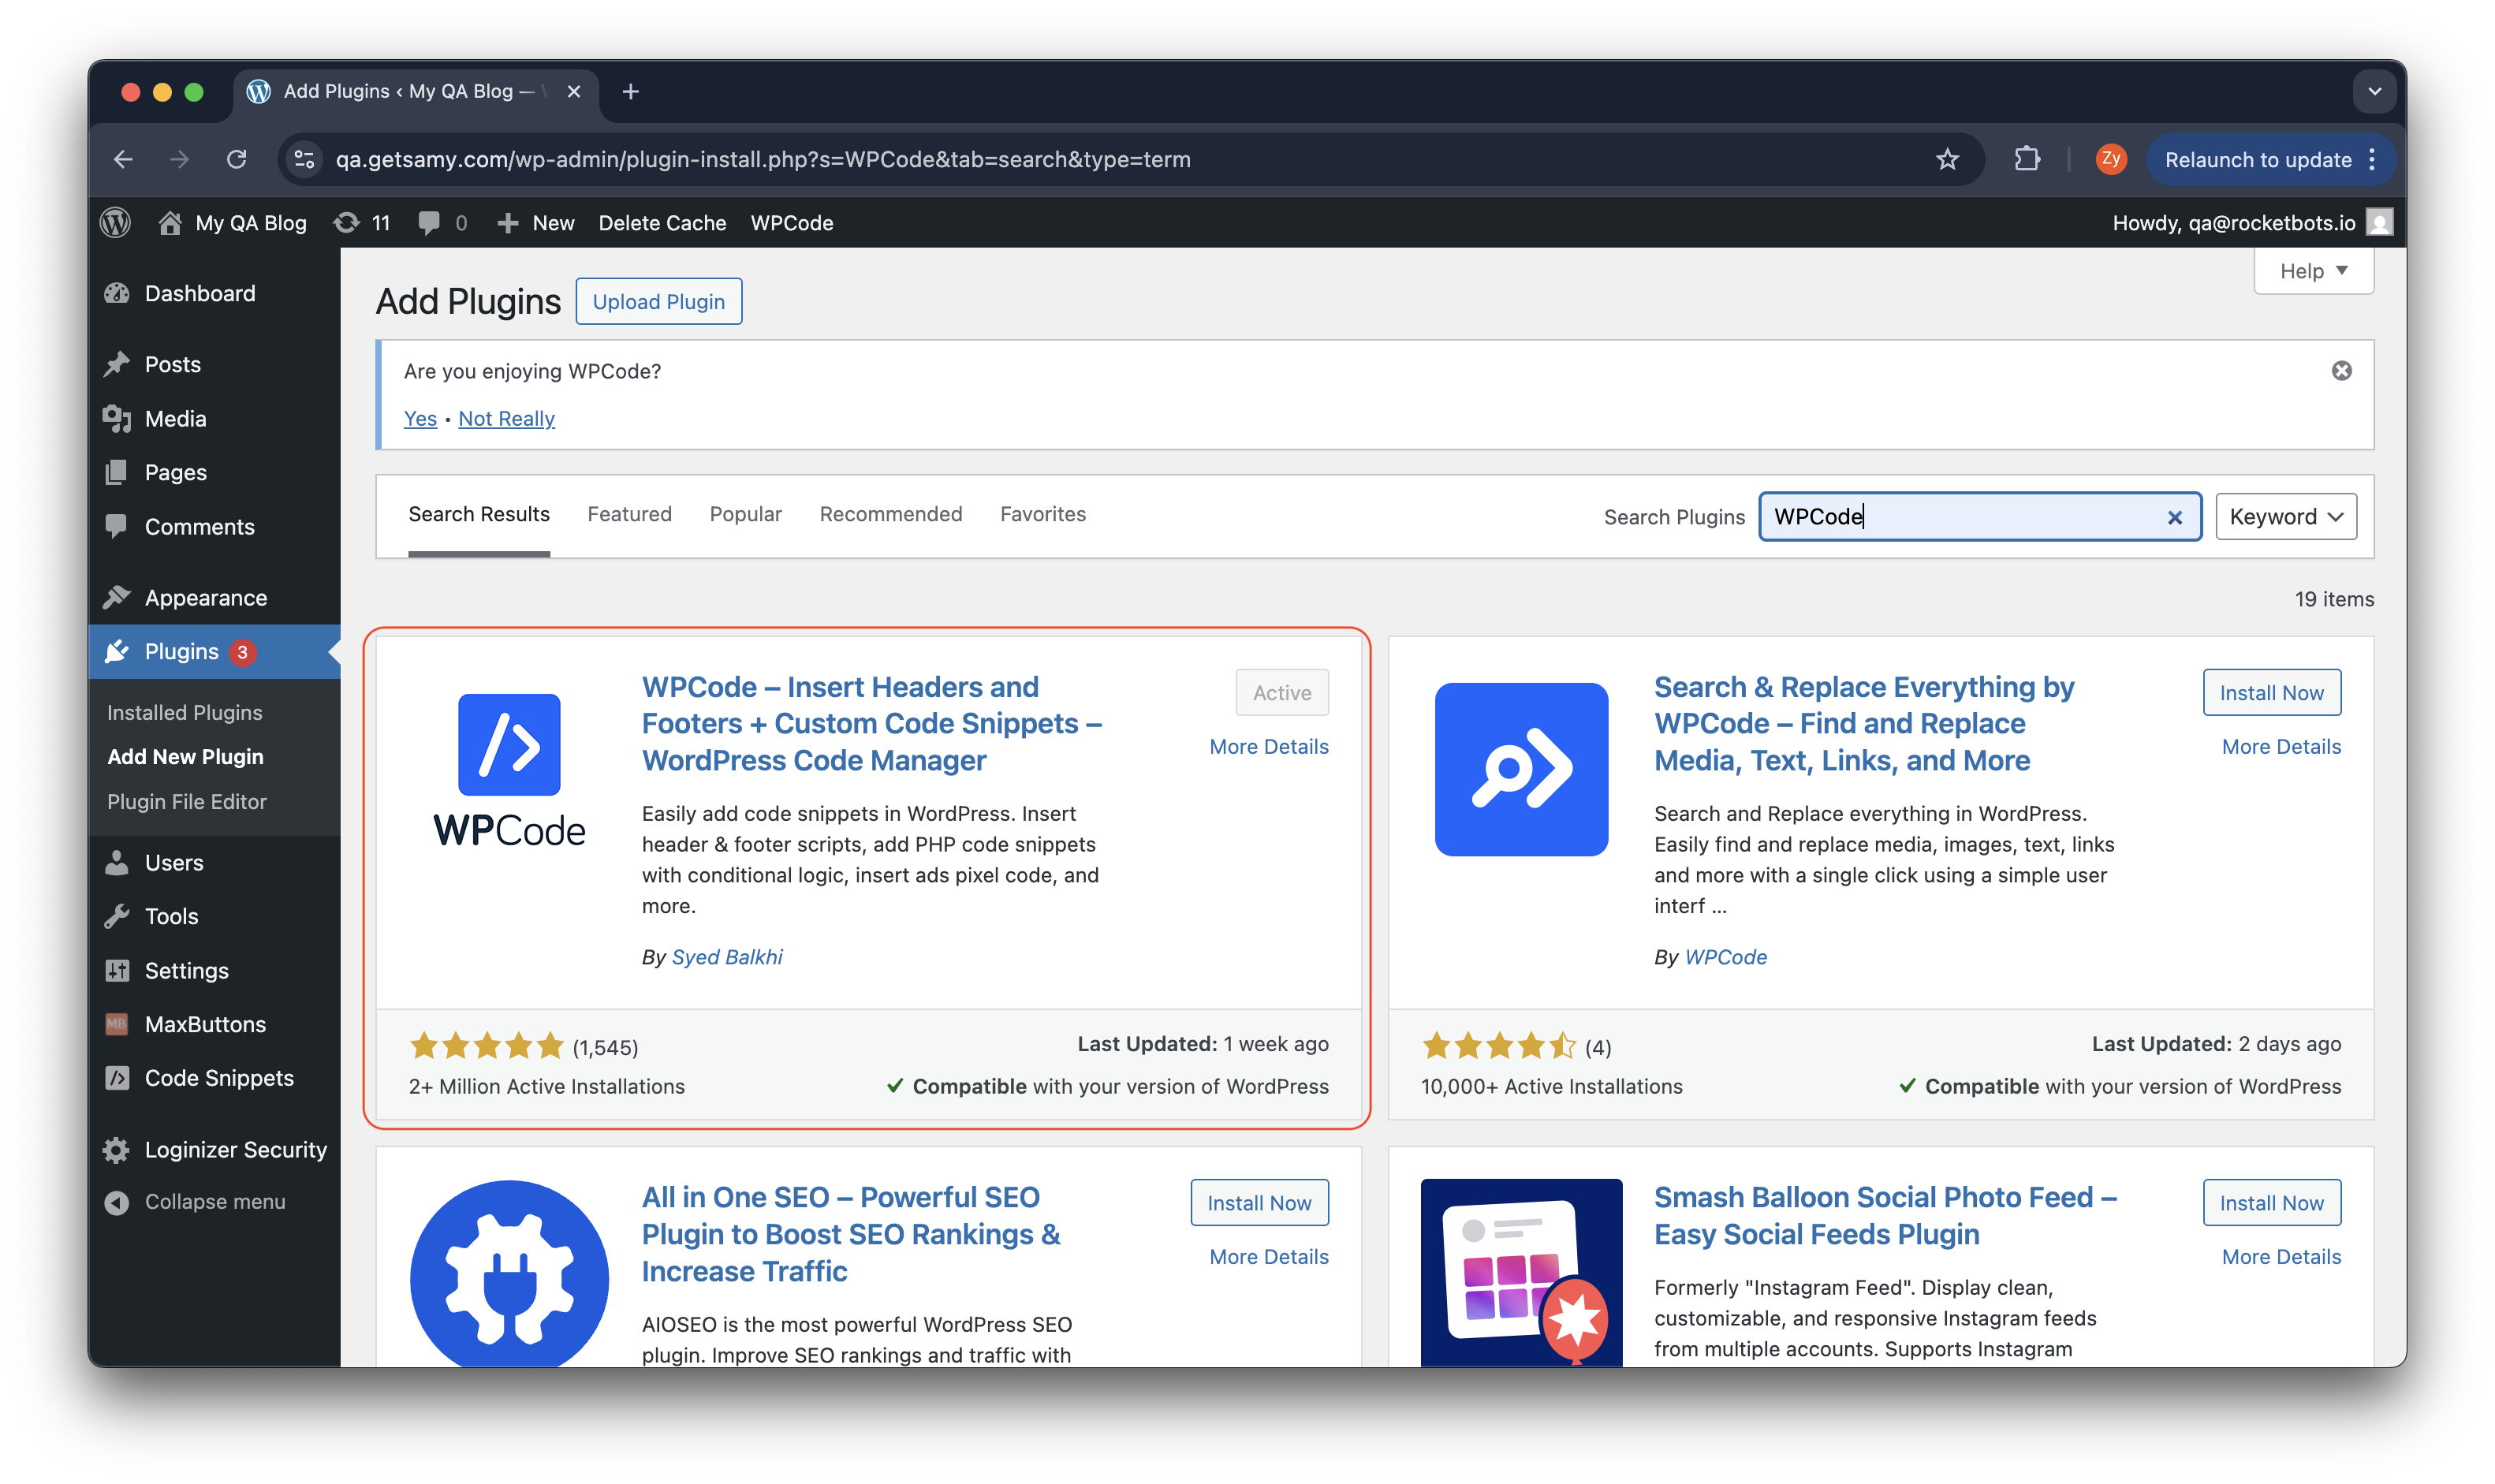Viewport: 2495px width, 1484px height.
Task: Open the browser tab list chevron
Action: 2374,91
